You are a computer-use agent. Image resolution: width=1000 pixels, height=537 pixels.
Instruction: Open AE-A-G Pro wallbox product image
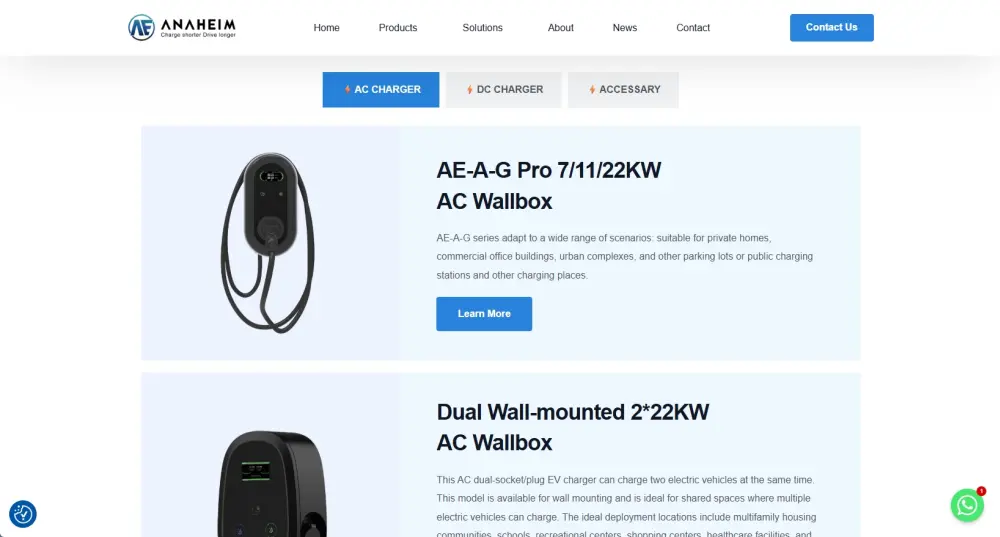(x=268, y=242)
